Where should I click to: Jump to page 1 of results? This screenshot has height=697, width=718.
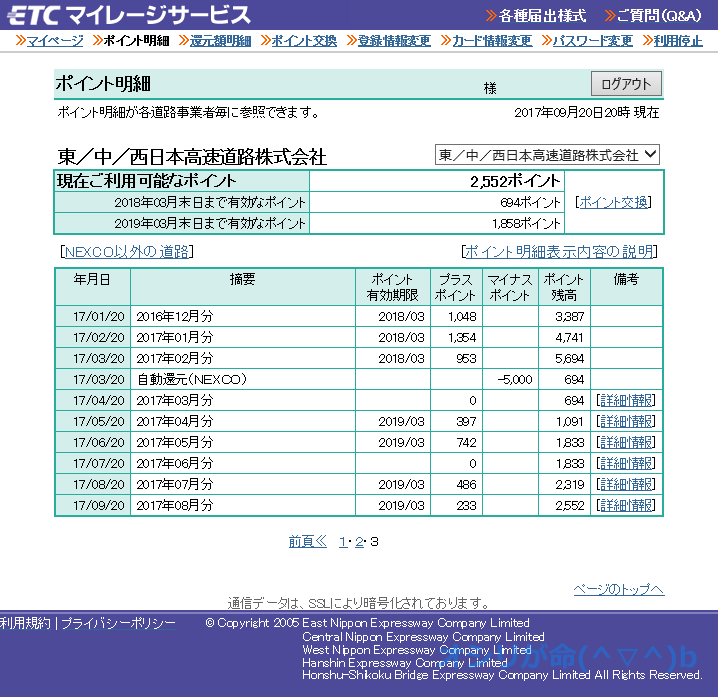pos(343,542)
